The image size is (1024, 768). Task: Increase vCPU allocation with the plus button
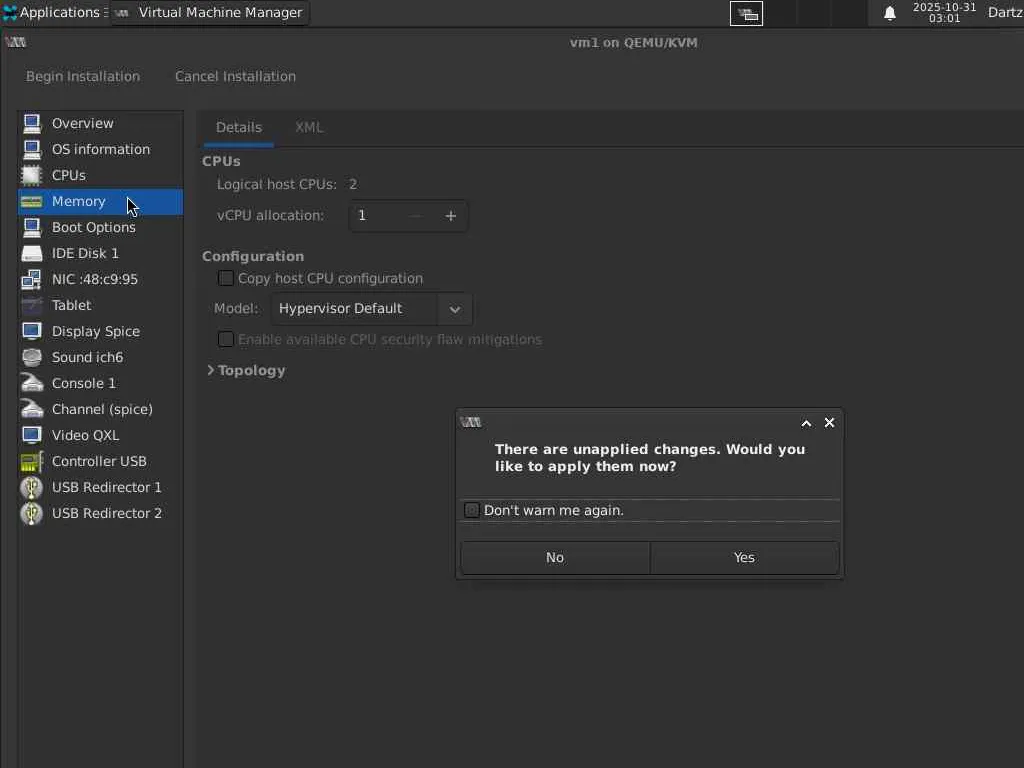tap(450, 215)
